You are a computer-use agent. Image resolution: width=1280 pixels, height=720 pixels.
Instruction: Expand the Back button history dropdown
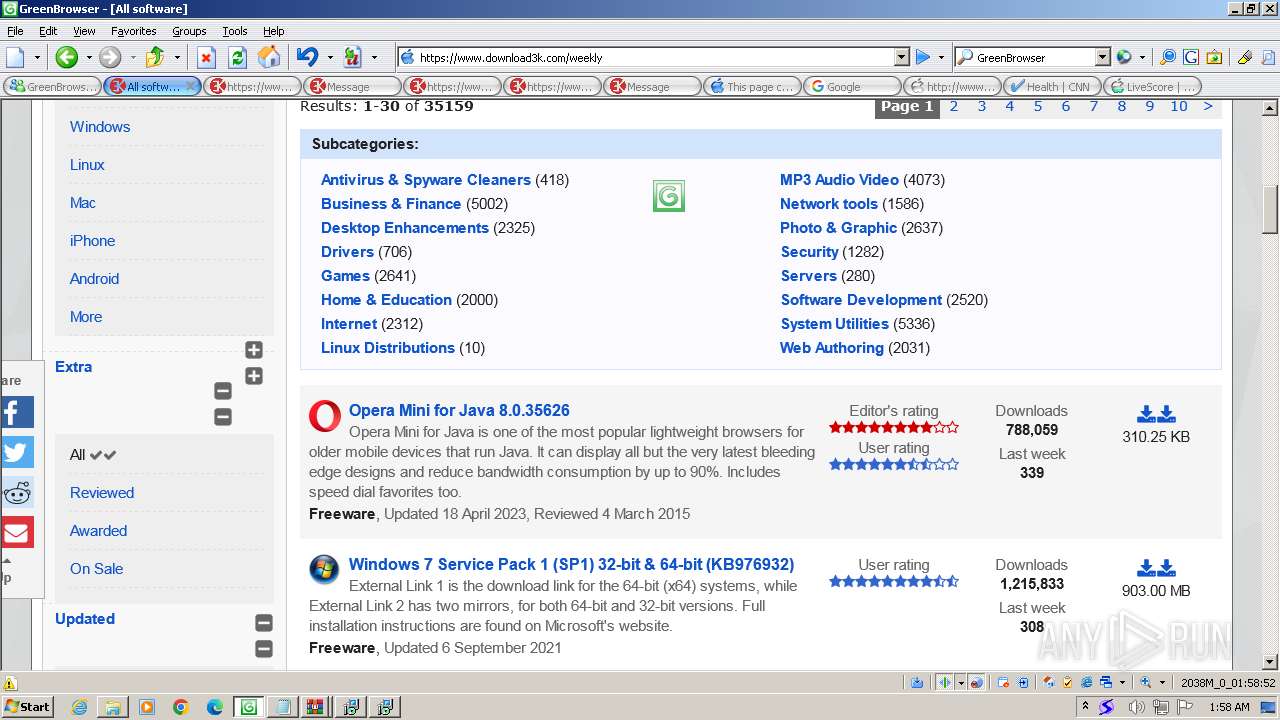click(88, 57)
